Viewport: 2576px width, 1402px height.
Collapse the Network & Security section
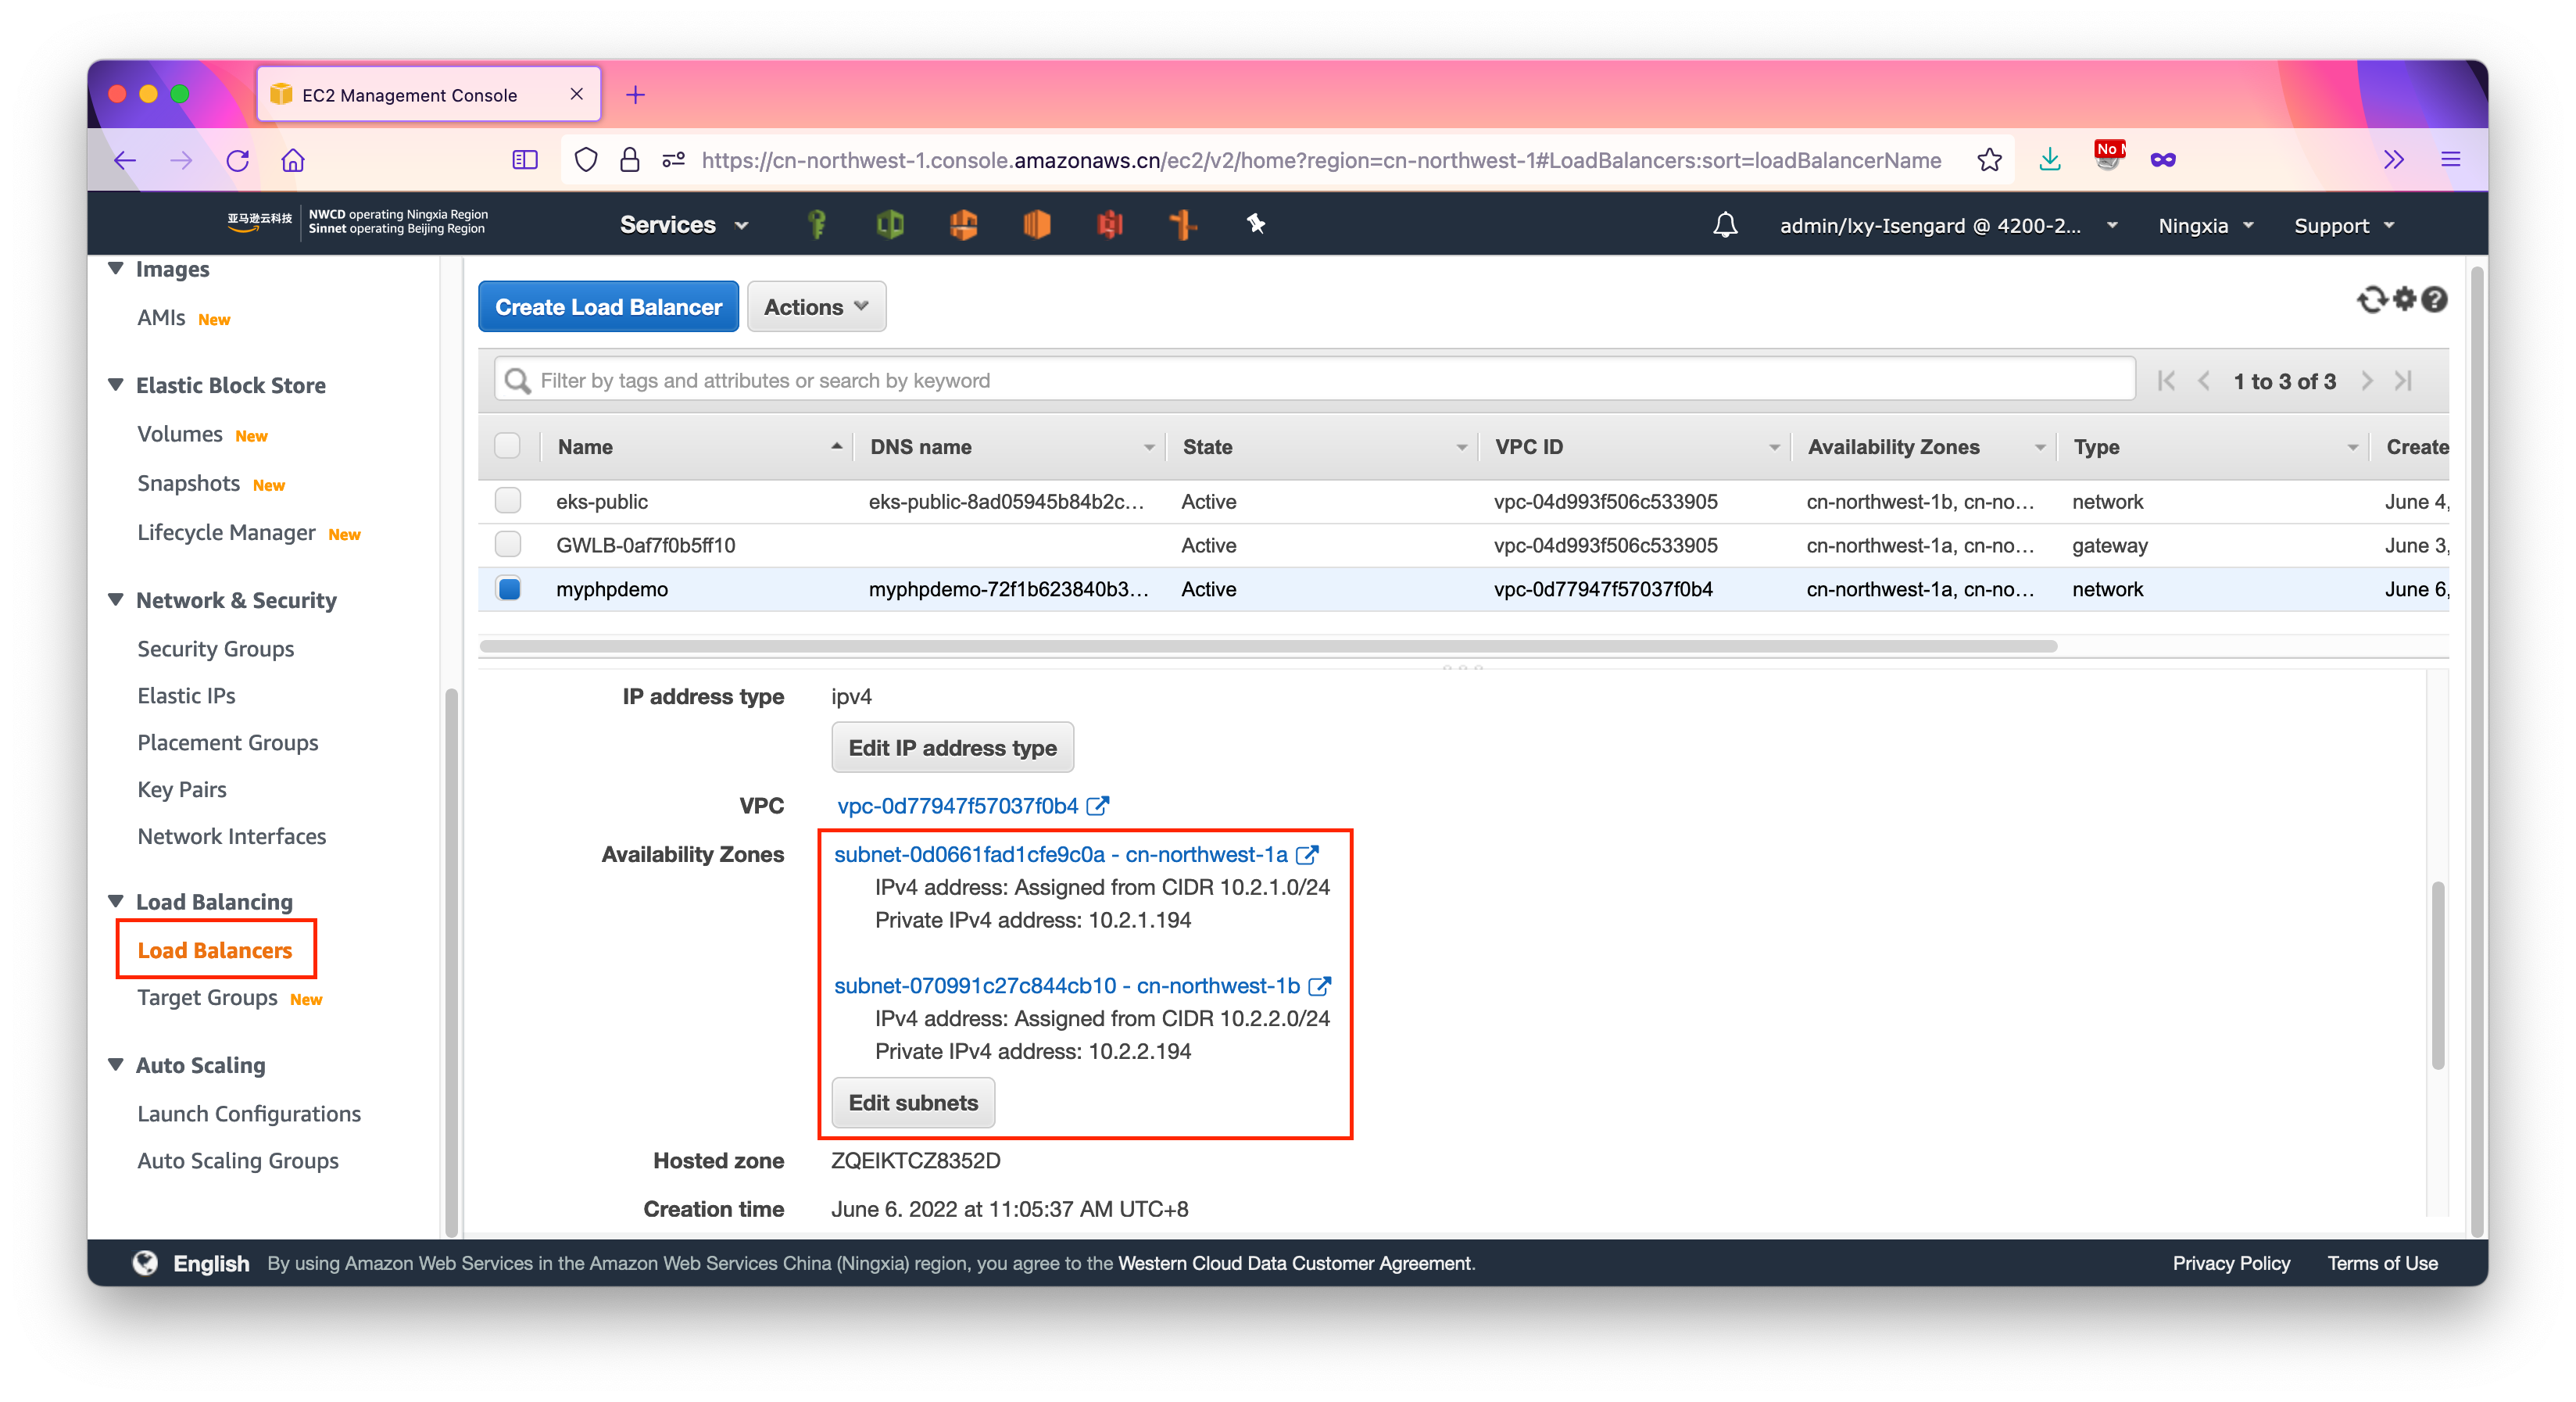pyautogui.click(x=116, y=599)
